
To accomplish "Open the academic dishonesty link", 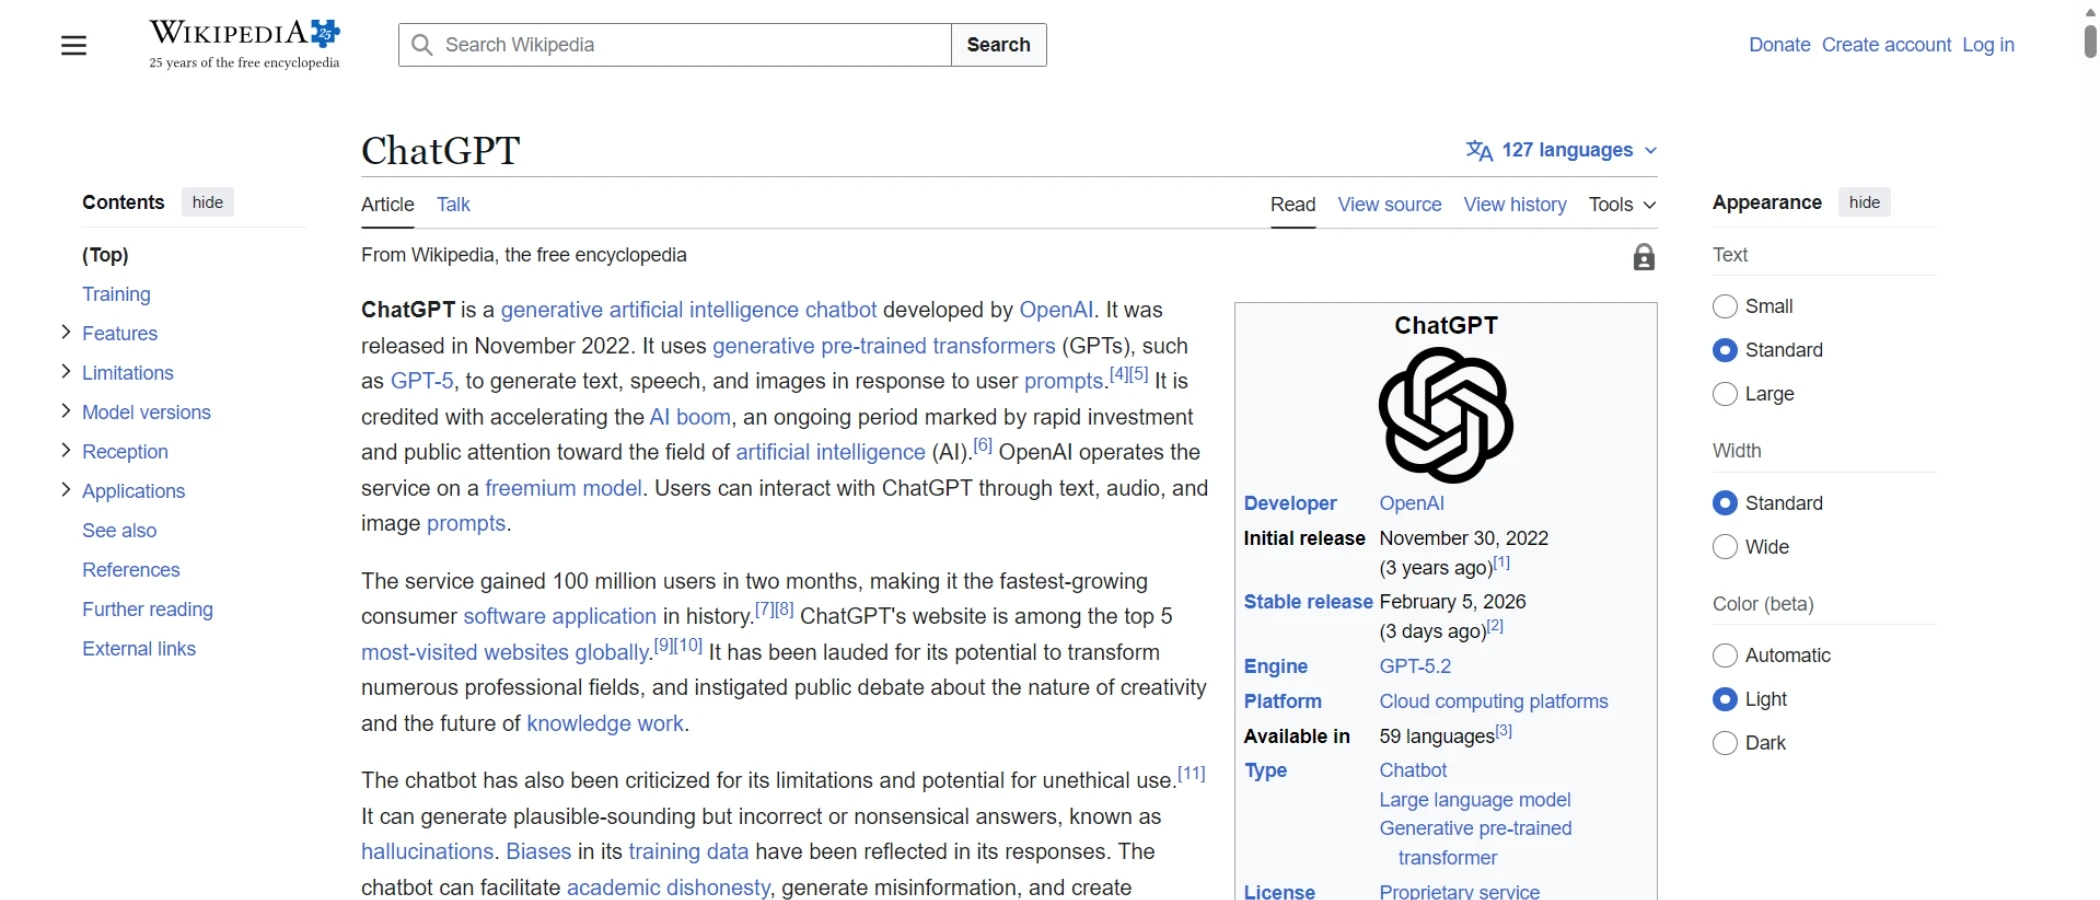I will [668, 888].
